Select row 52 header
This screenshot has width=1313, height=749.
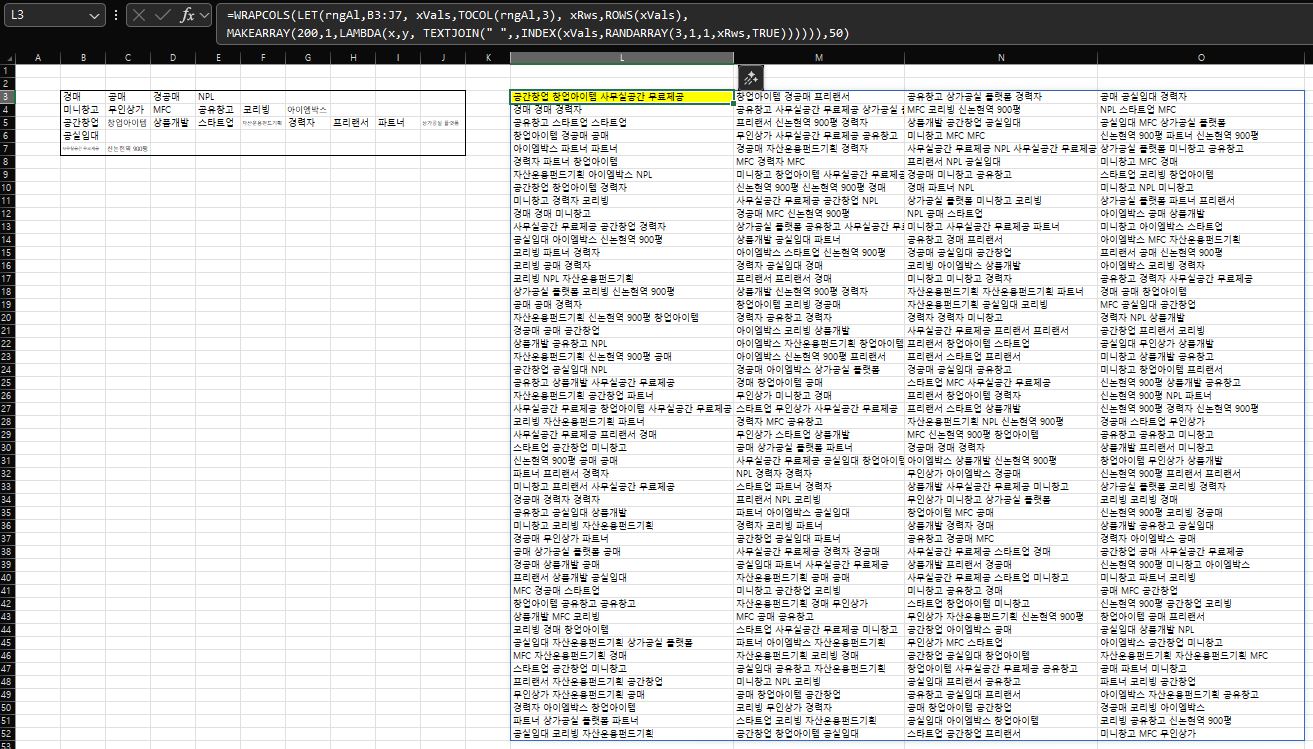7,734
